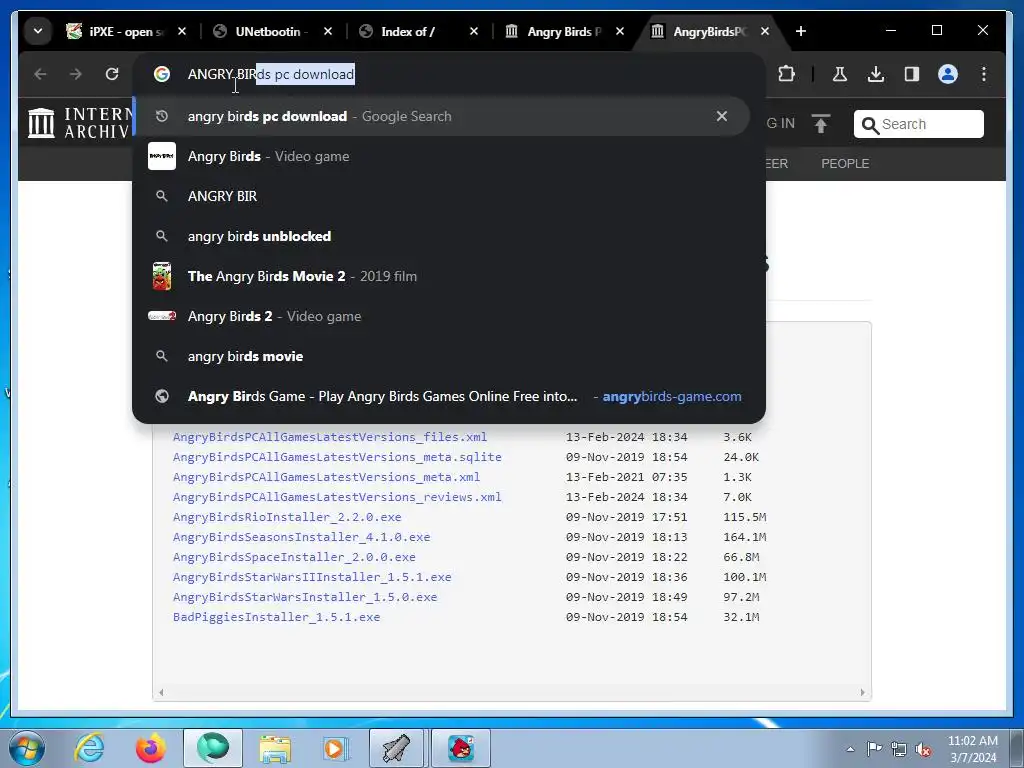Image resolution: width=1024 pixels, height=768 pixels.
Task: Click the muted volume tray icon
Action: coord(923,750)
